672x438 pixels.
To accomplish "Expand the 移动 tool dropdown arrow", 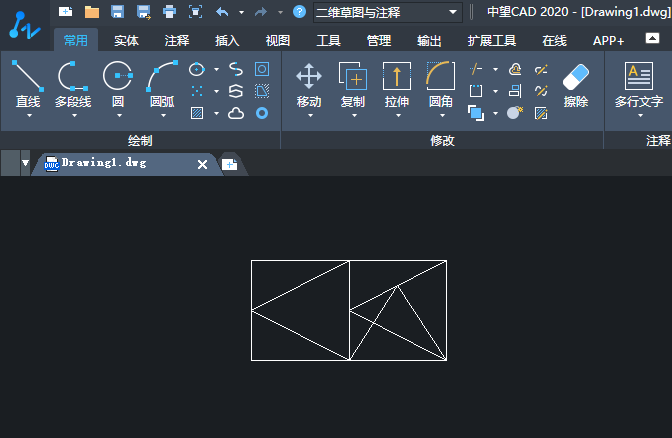I will click(x=311, y=116).
